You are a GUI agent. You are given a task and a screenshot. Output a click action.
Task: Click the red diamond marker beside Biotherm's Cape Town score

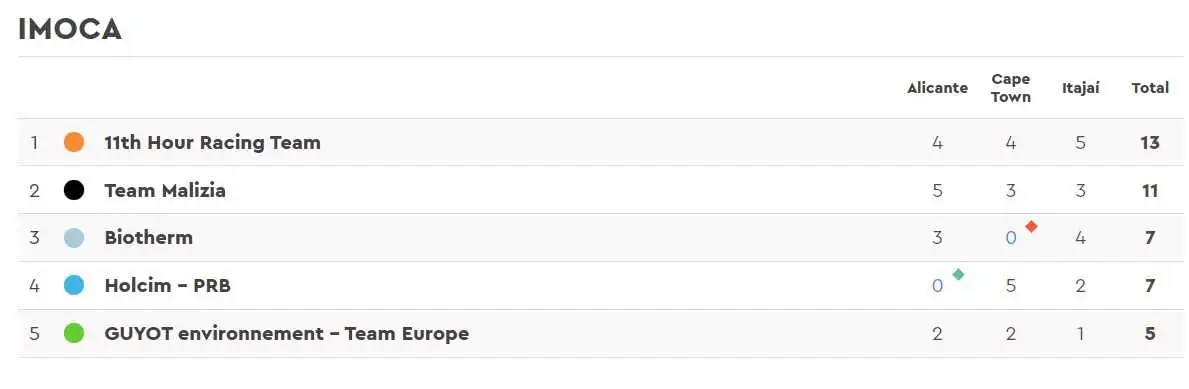pos(1031,226)
